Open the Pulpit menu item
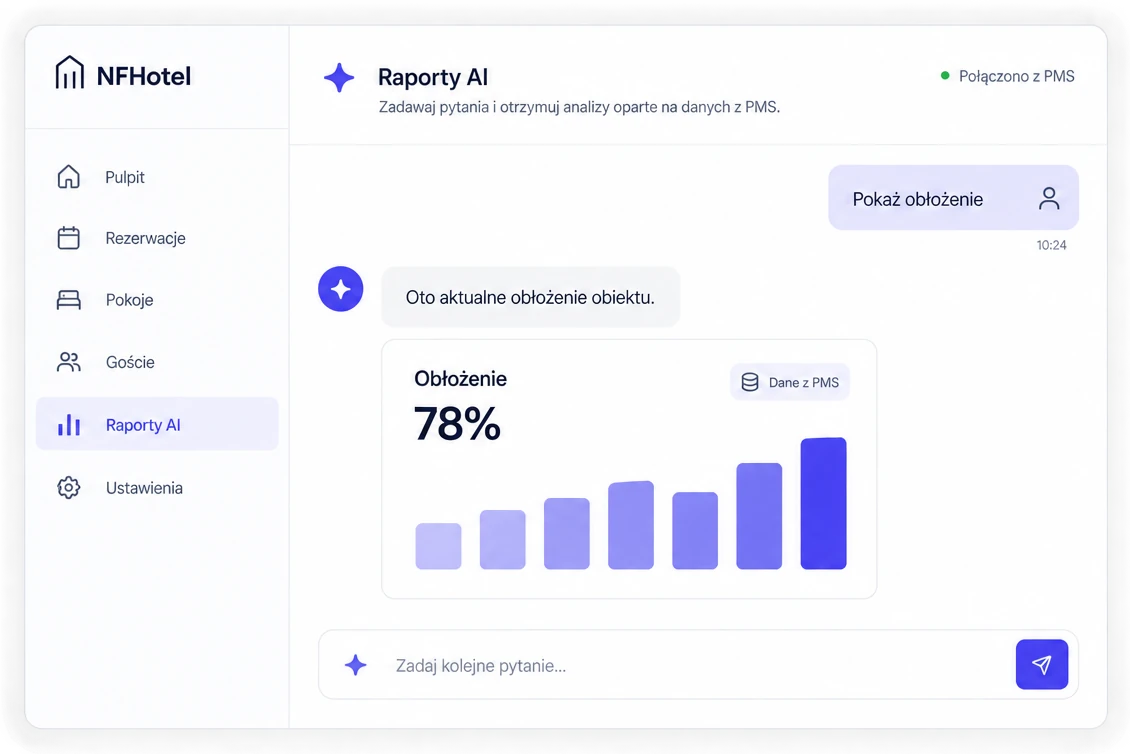This screenshot has width=1130, height=754. (x=157, y=177)
